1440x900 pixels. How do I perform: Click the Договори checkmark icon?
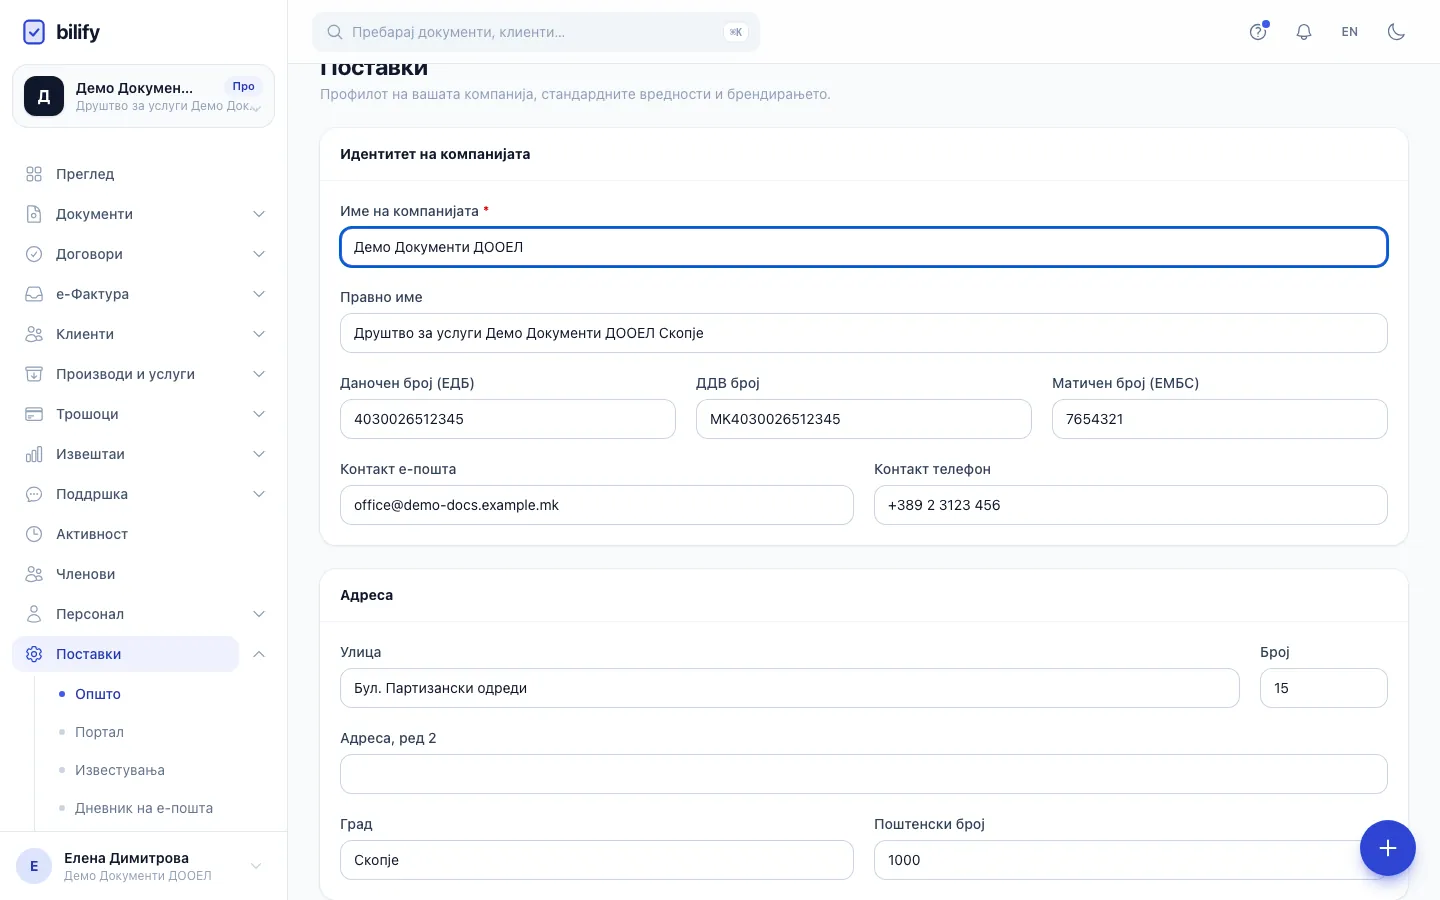[x=34, y=254]
